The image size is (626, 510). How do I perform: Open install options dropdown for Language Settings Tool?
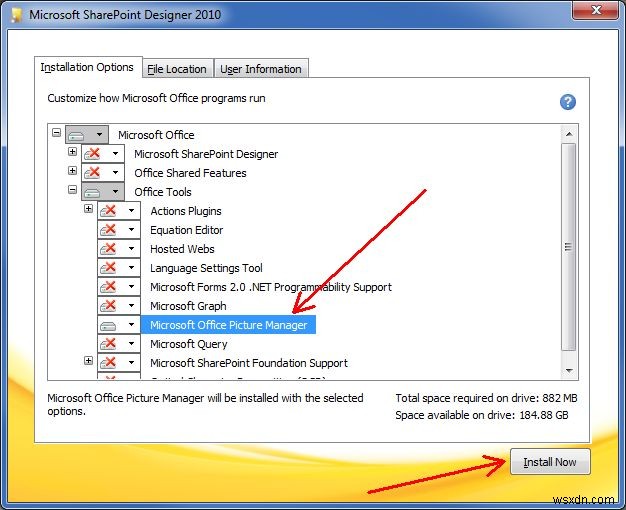[131, 268]
